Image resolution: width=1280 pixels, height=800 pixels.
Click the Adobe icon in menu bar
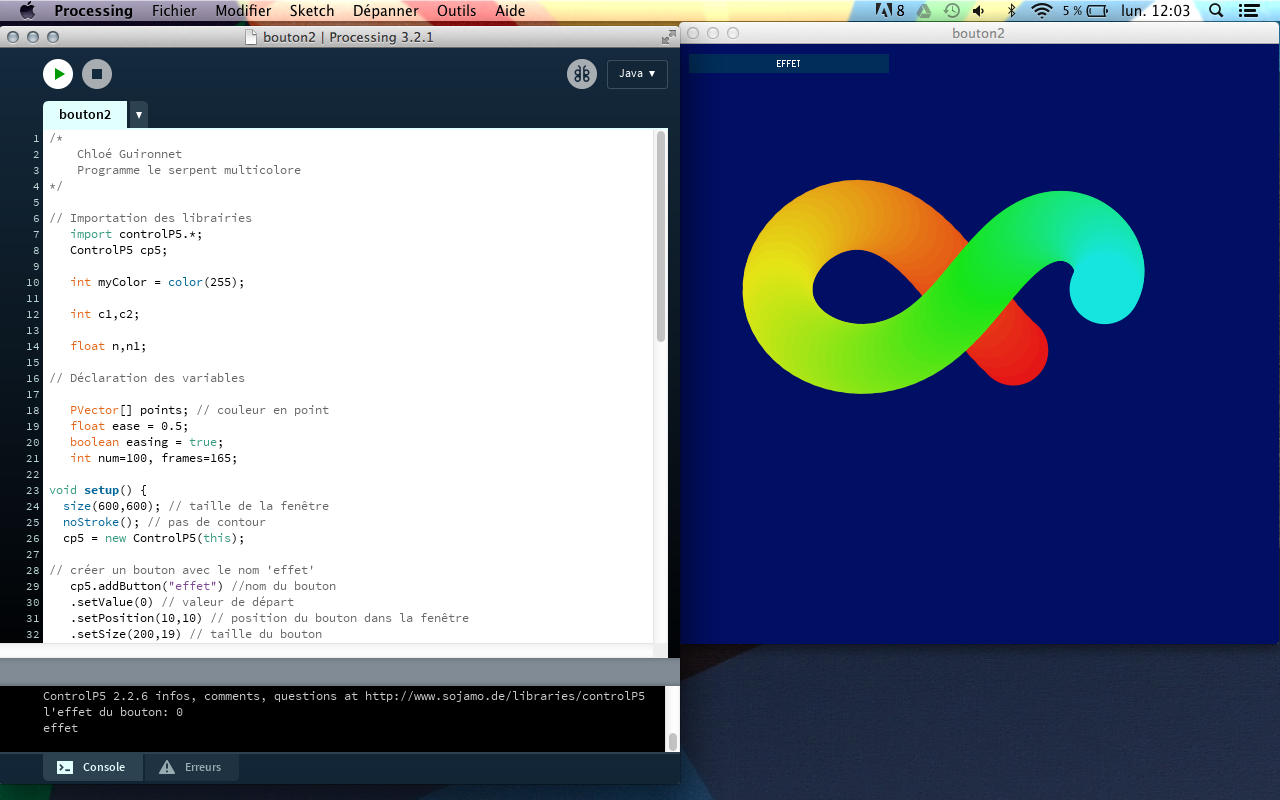click(x=890, y=11)
